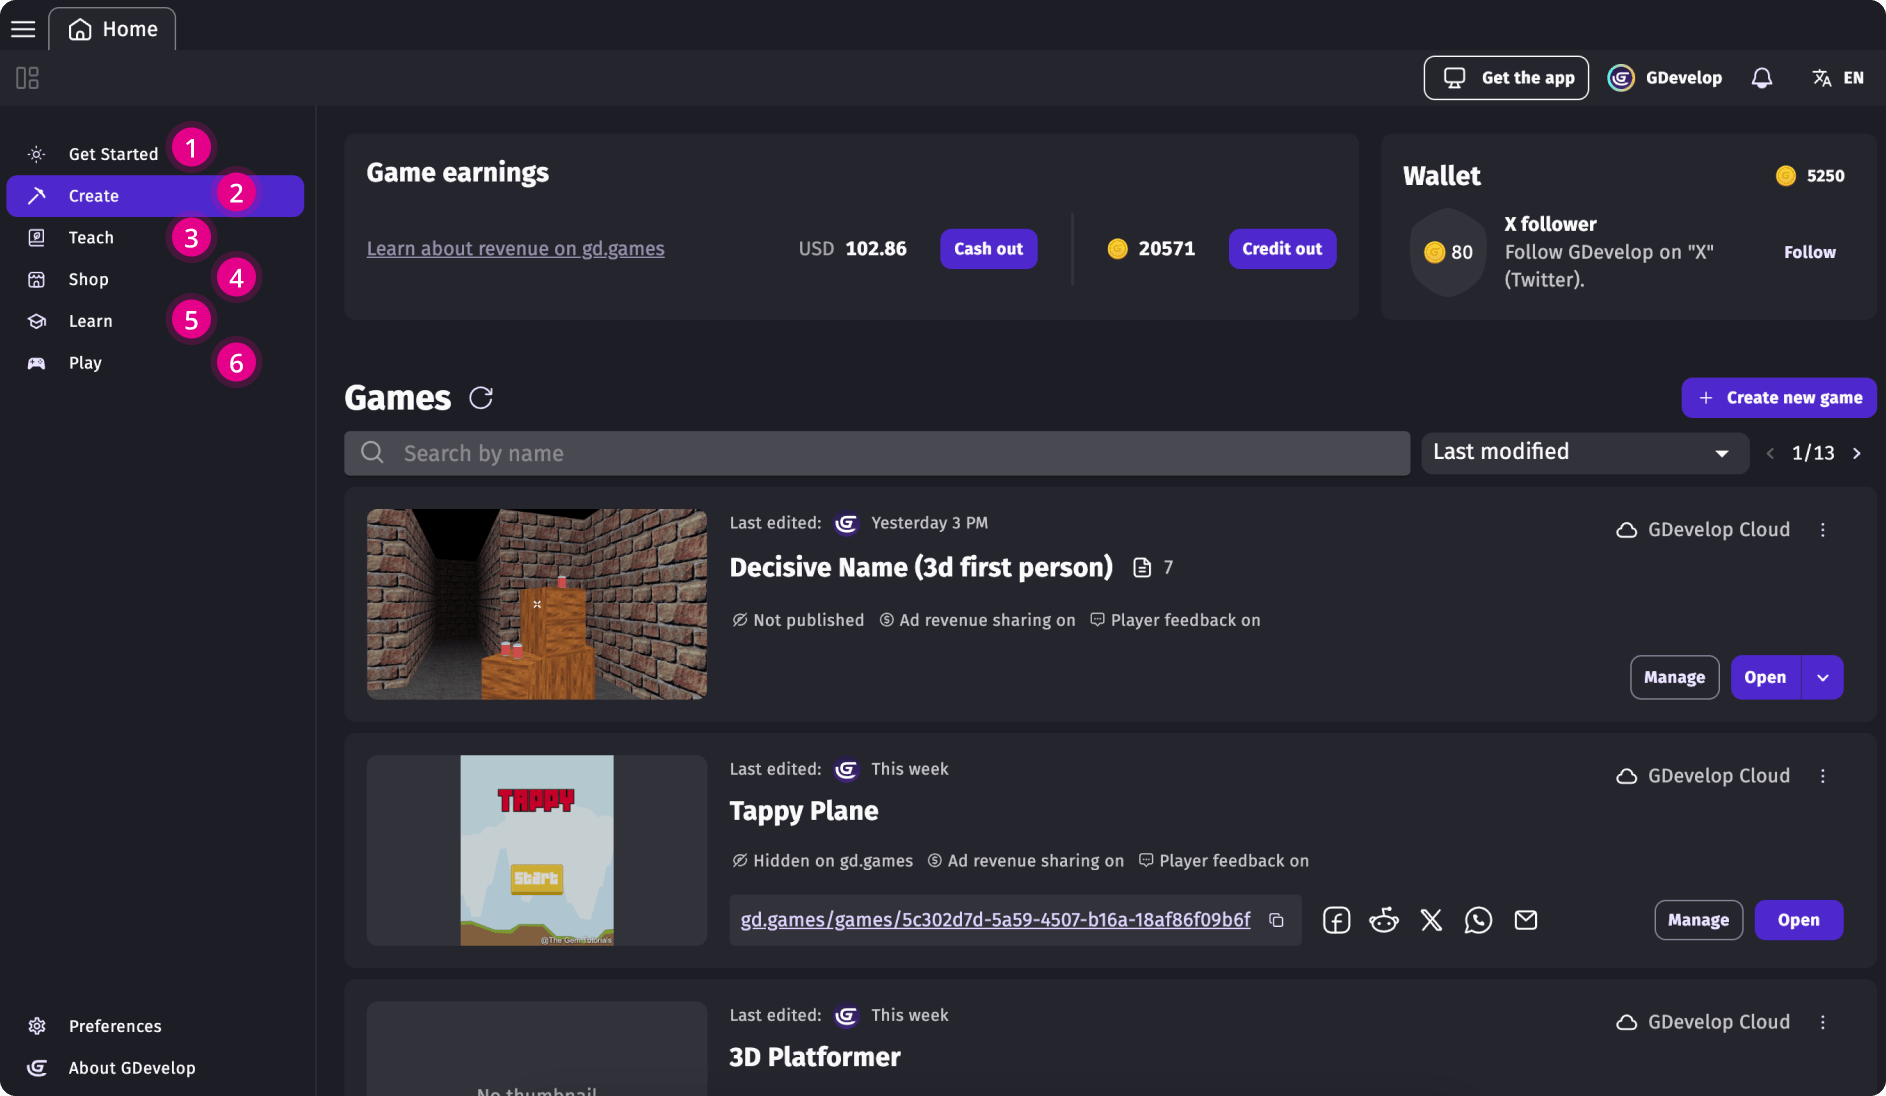Switch to the Home tab
Screen dimensions: 1886x1096
[x=112, y=28]
